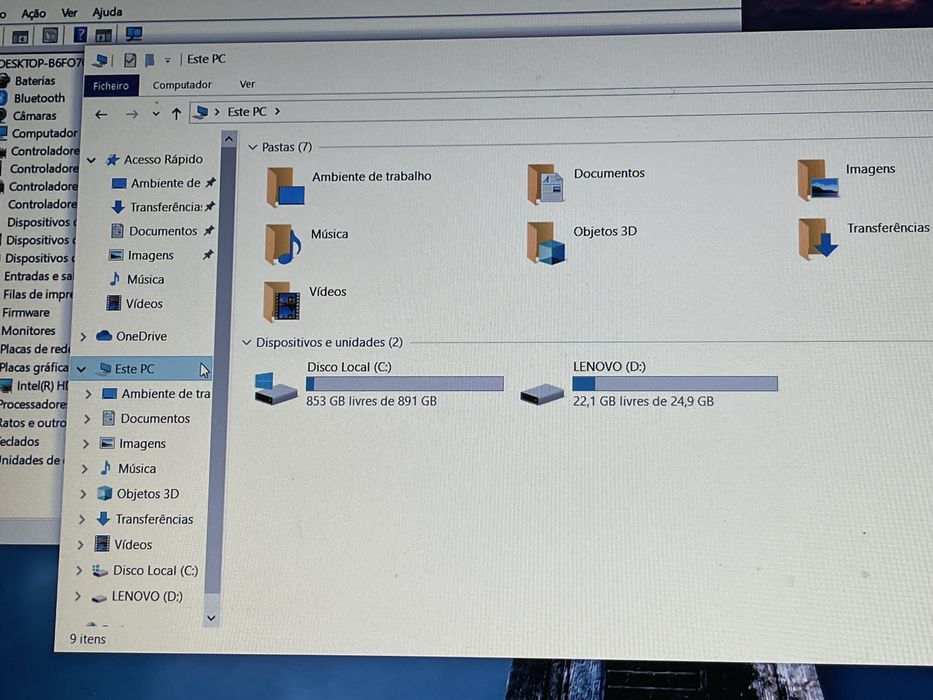
Task: Go back with the back arrow
Action: click(101, 114)
